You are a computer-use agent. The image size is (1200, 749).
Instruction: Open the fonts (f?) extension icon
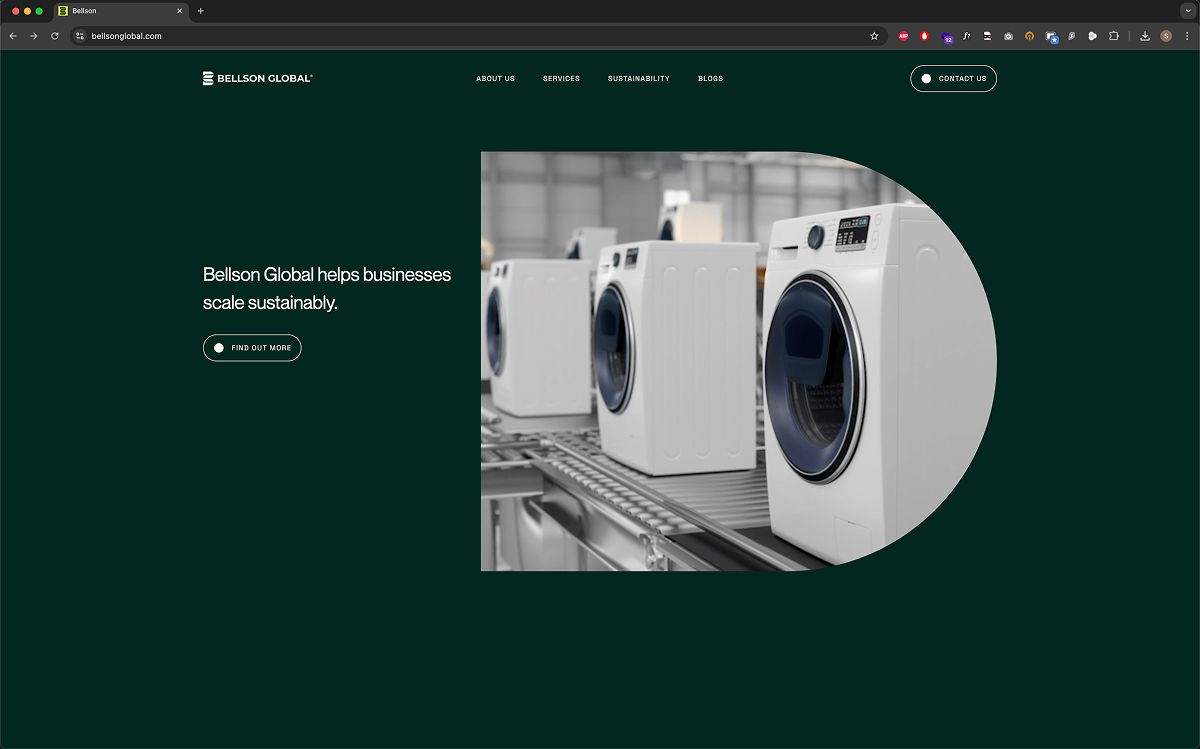[966, 36]
